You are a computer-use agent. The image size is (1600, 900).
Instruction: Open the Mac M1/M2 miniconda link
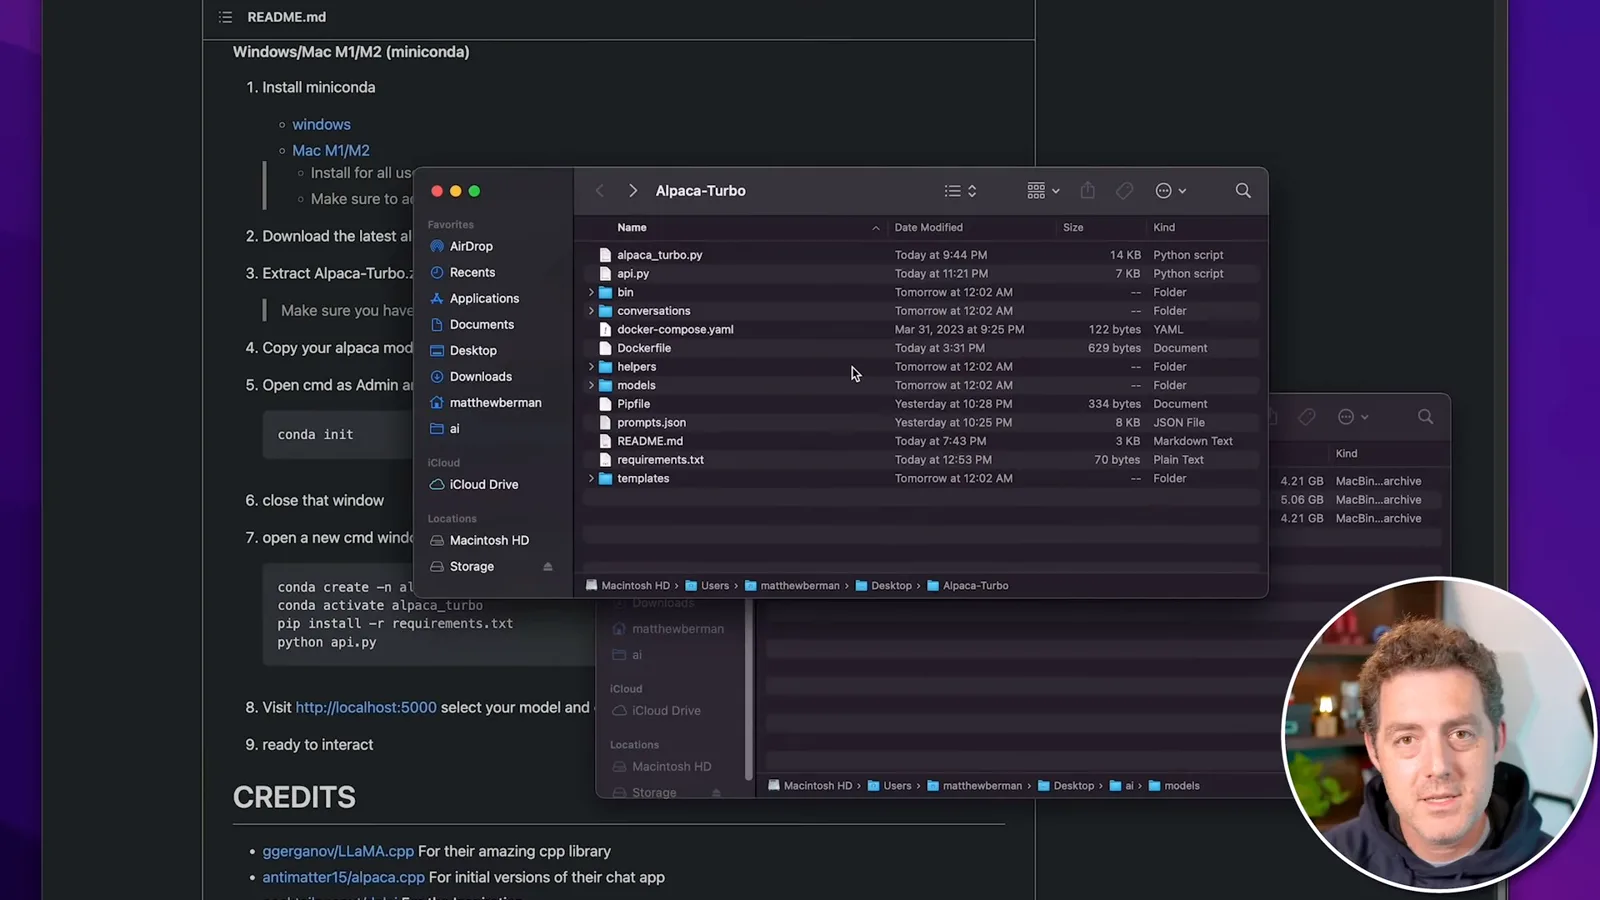tap(331, 150)
